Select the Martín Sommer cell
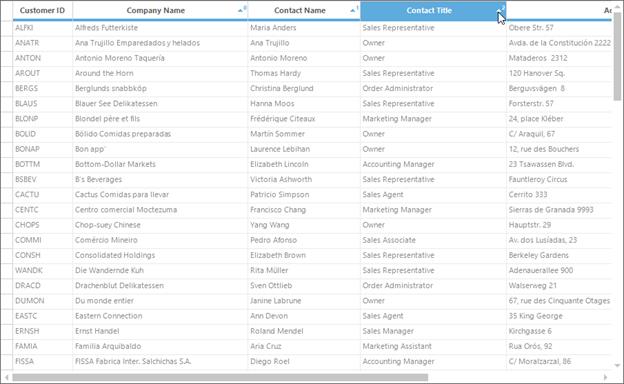Viewport: 624px width, 384px height. pos(304,134)
